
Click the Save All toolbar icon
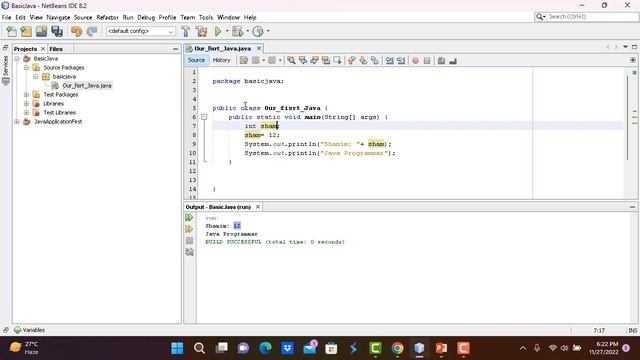(x=57, y=31)
